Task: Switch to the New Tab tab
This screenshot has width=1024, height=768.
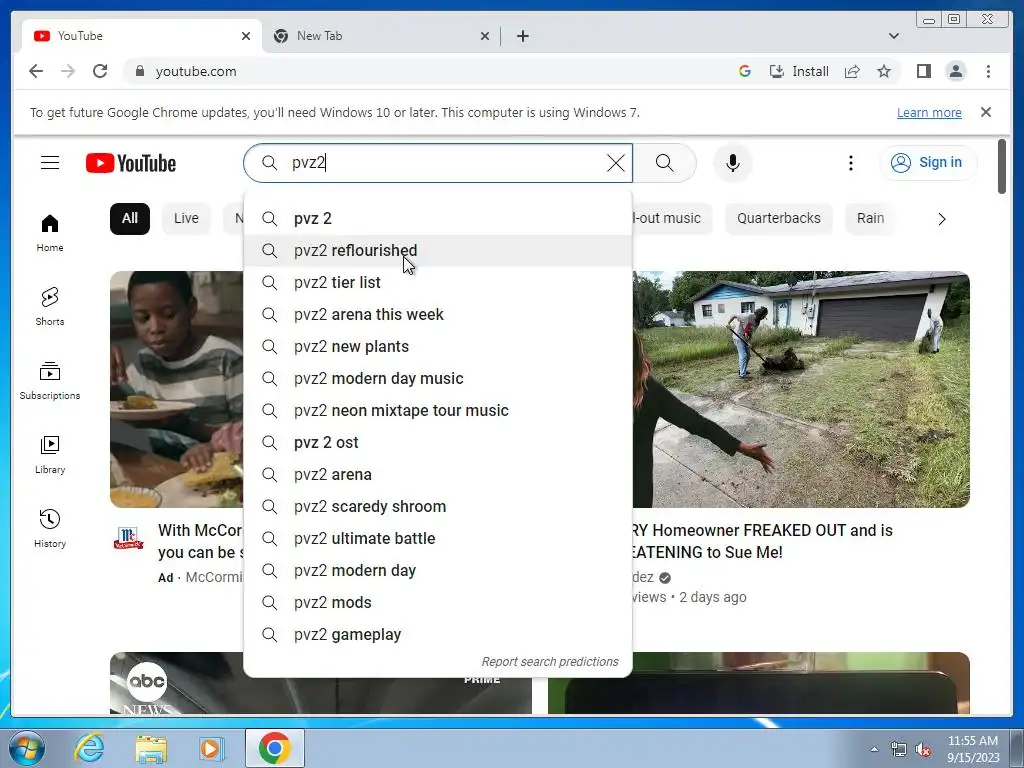Action: 381,36
